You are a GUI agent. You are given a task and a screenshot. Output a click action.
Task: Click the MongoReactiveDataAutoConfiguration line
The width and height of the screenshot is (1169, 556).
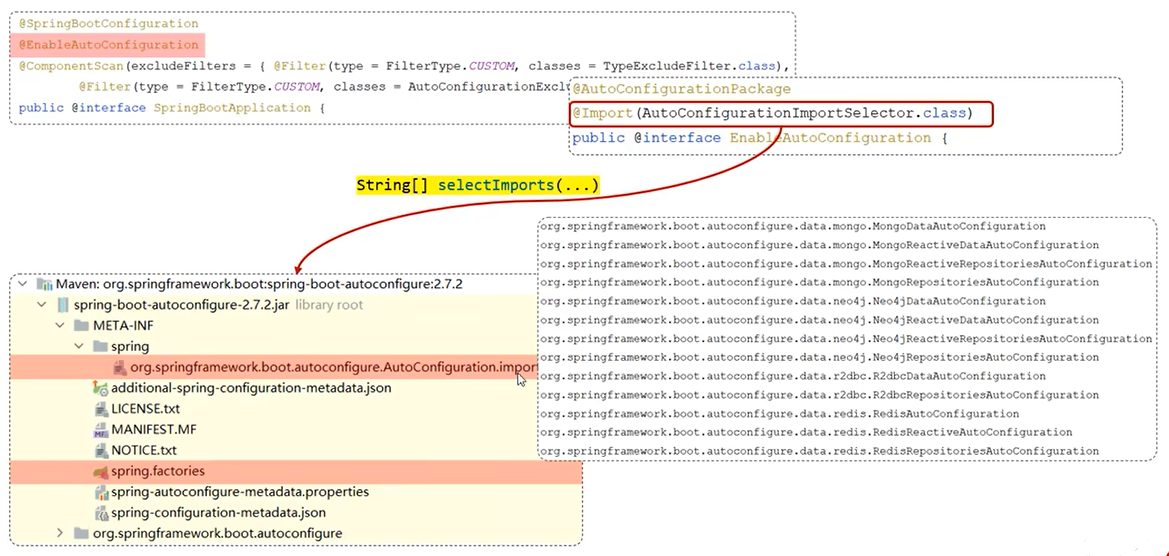click(819, 244)
